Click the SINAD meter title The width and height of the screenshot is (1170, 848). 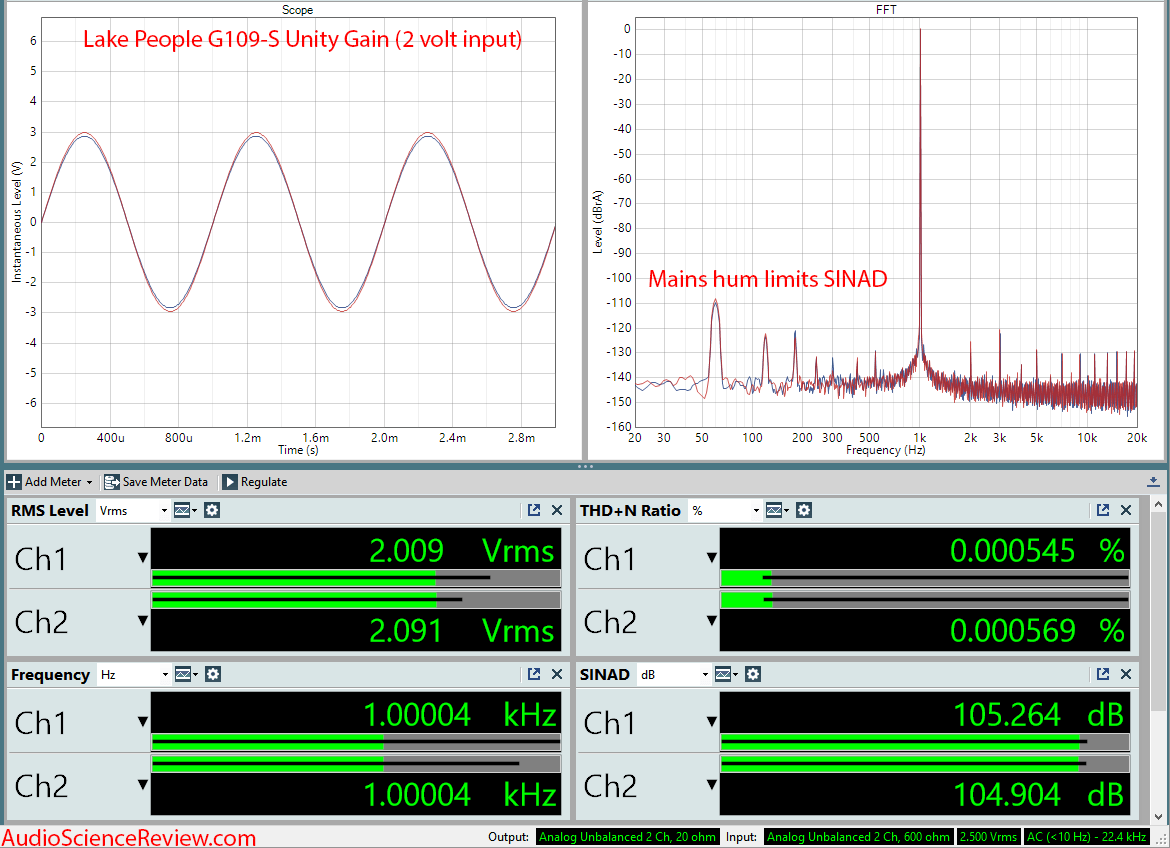click(x=604, y=675)
